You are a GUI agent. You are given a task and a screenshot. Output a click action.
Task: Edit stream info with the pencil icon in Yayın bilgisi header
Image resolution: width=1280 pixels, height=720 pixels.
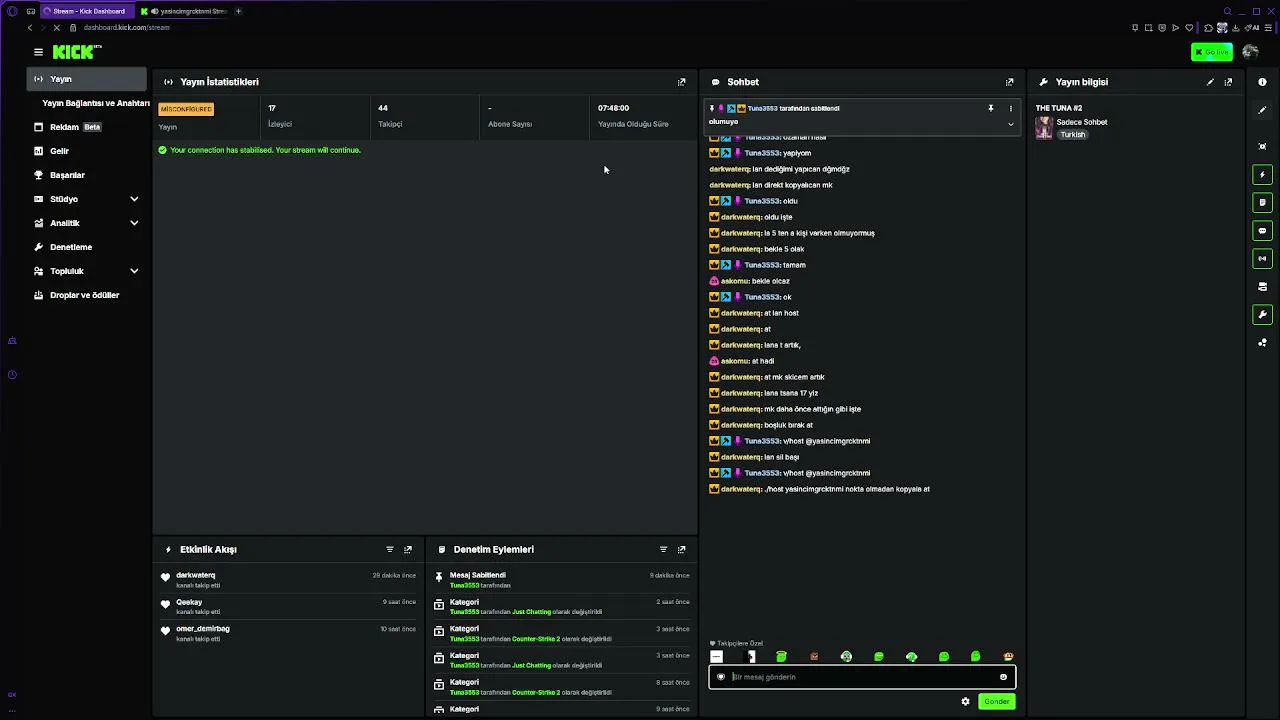tap(1210, 82)
